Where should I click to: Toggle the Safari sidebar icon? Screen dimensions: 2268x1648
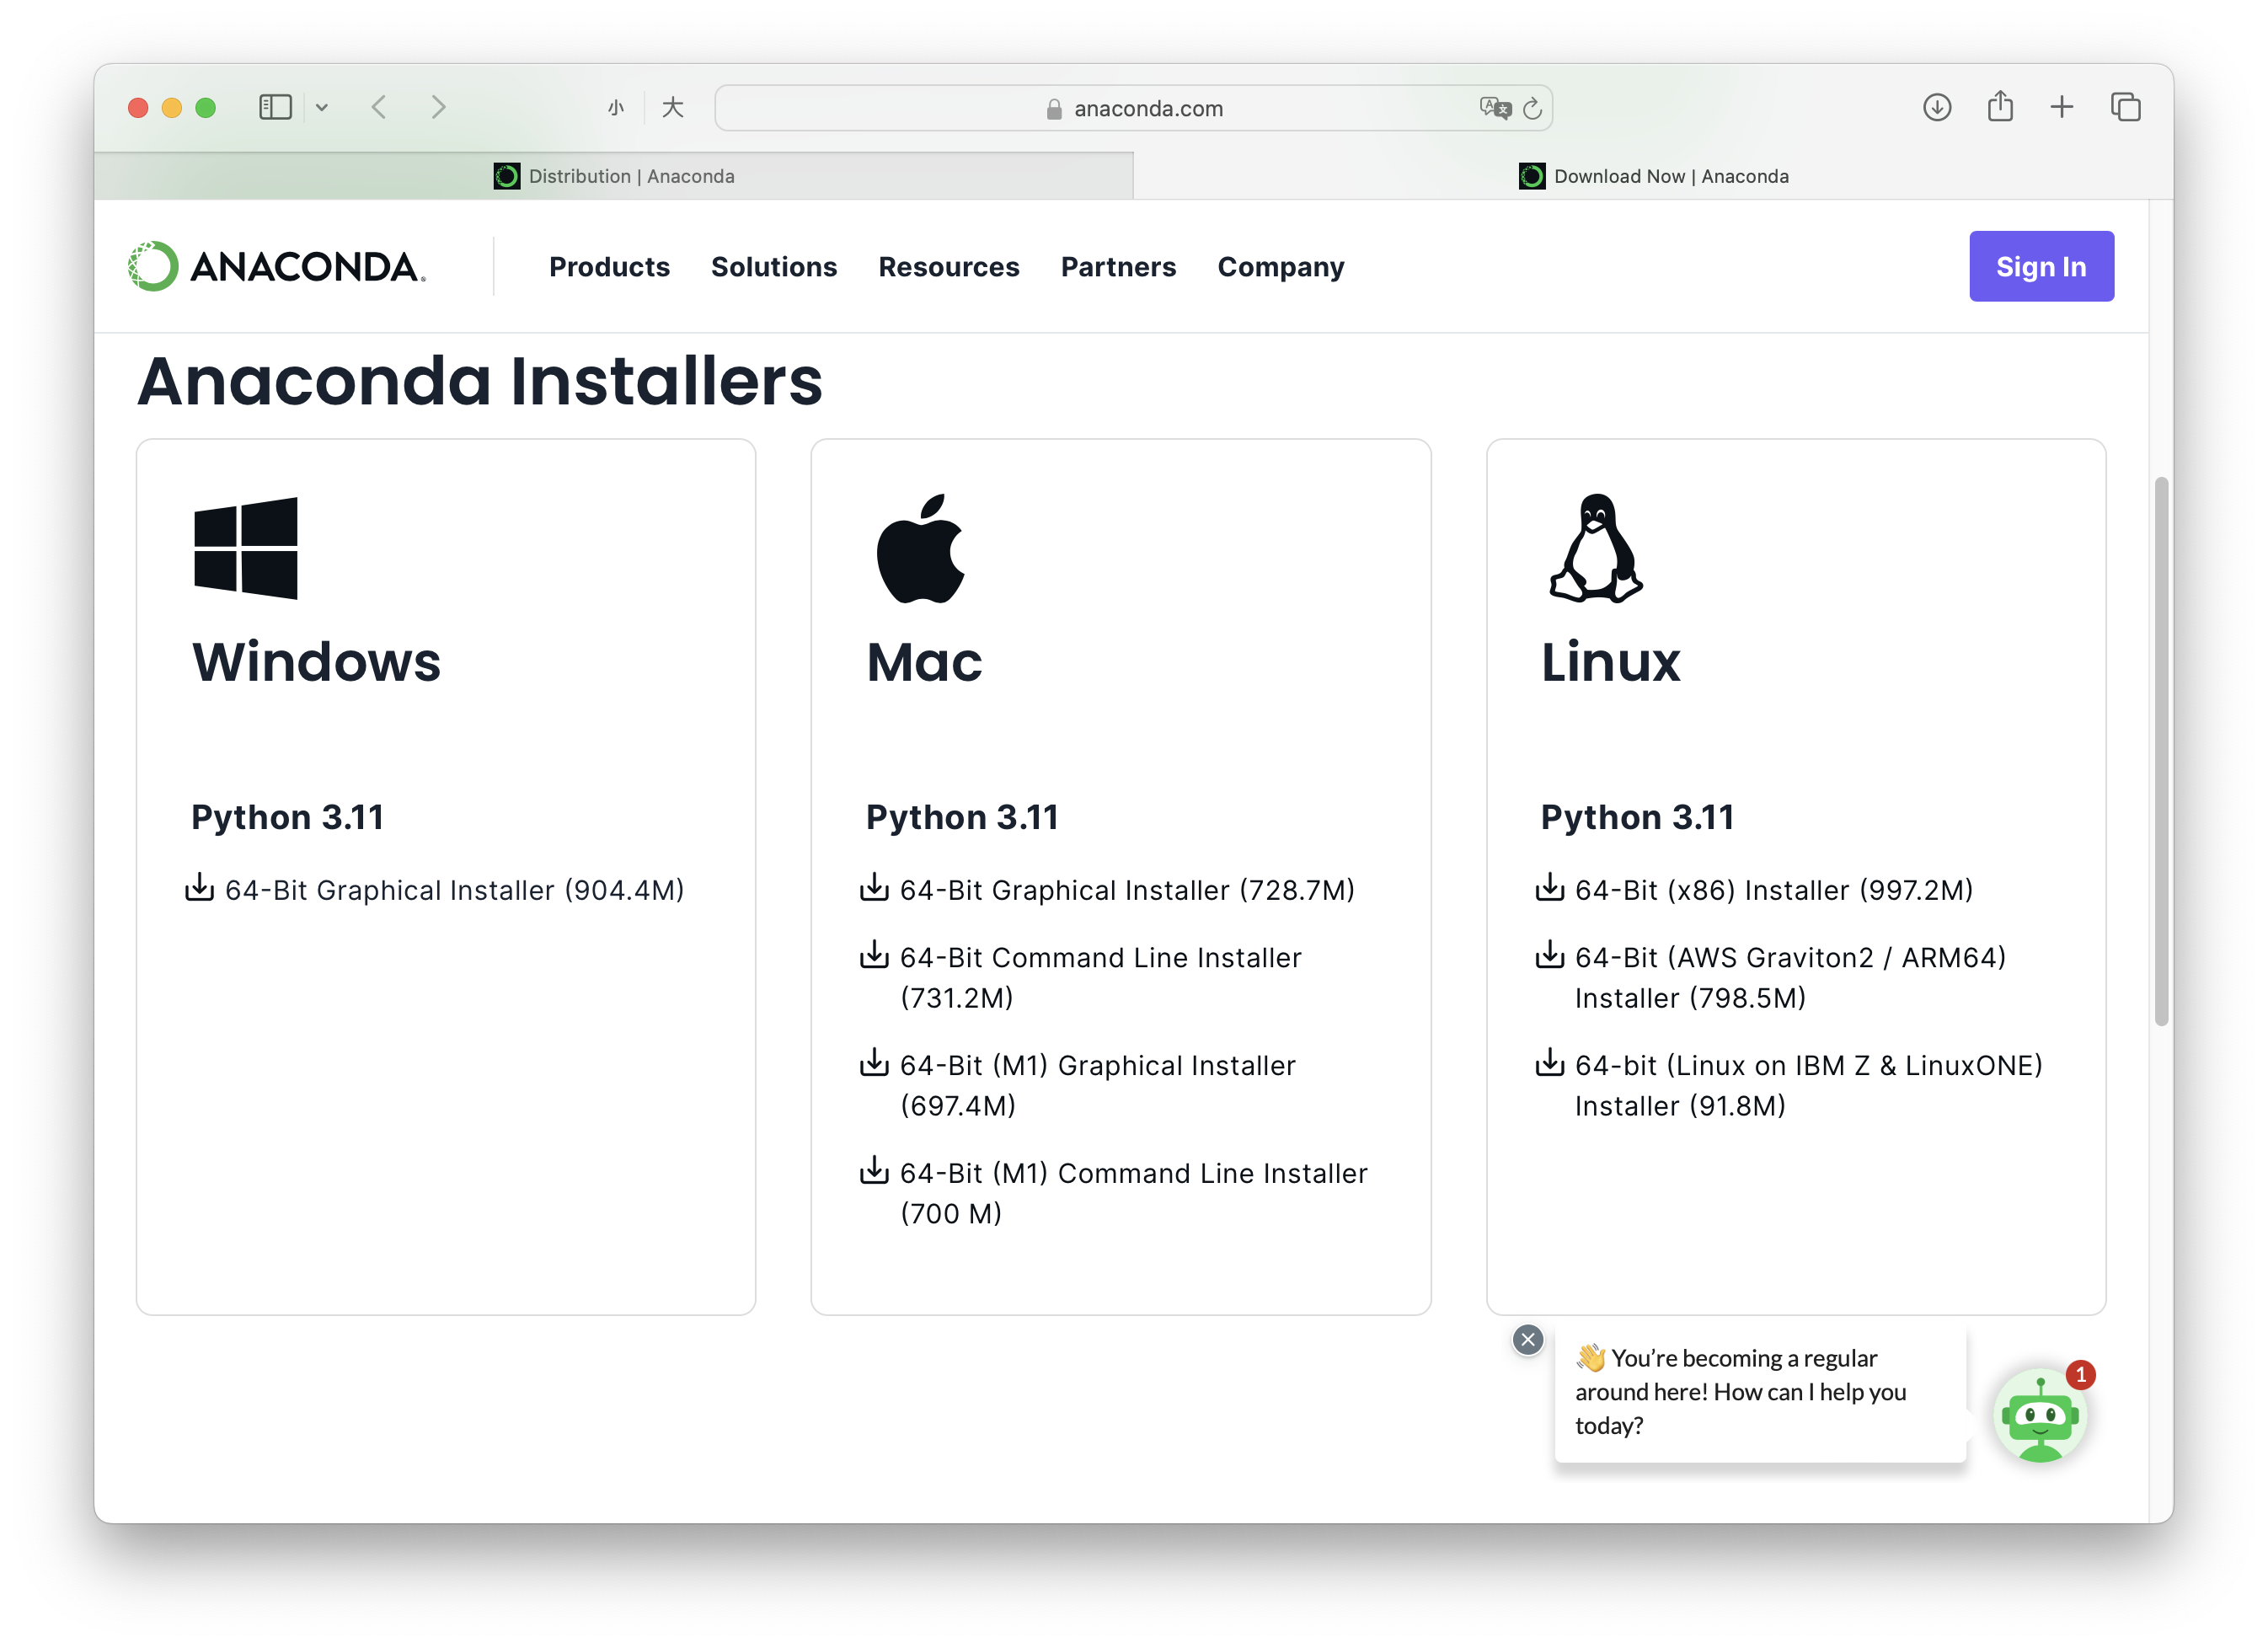[x=275, y=107]
